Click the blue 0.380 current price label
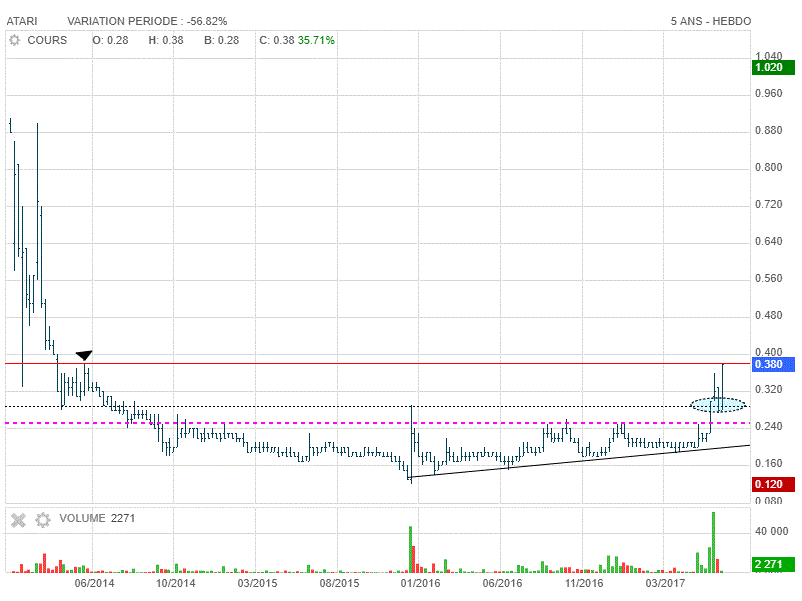 (773, 364)
